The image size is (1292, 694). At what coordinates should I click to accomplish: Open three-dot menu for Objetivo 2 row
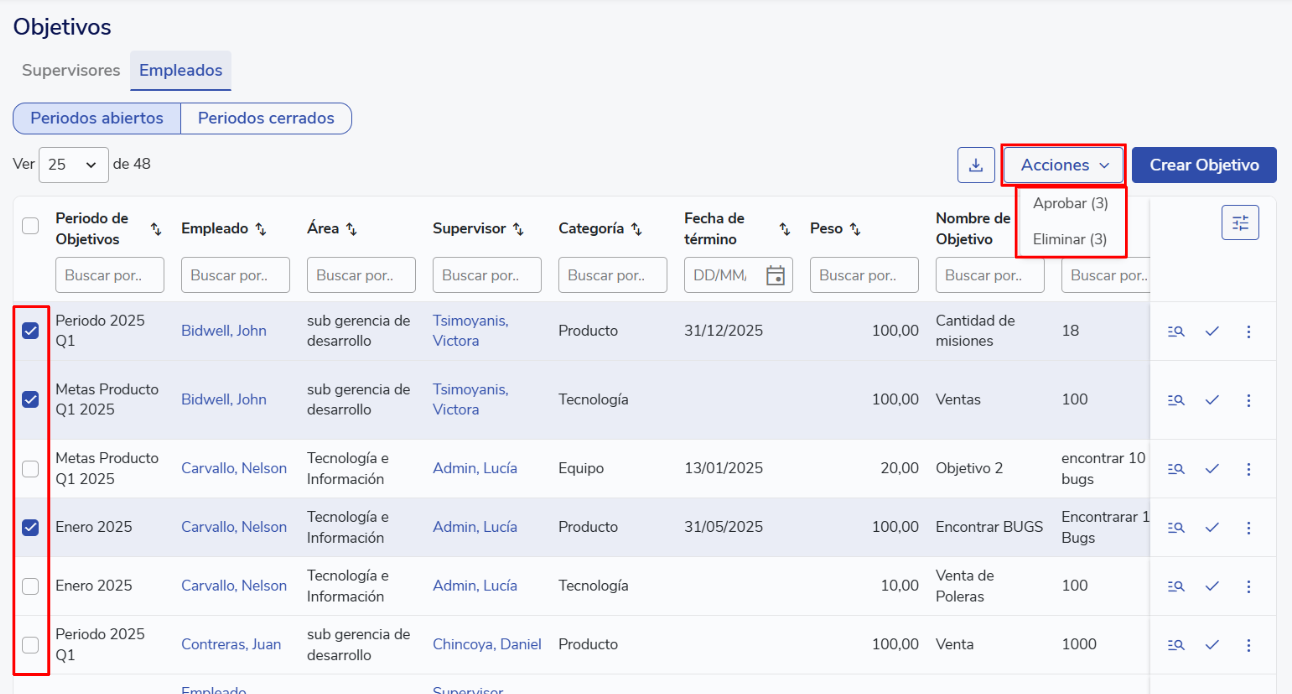tap(1248, 469)
